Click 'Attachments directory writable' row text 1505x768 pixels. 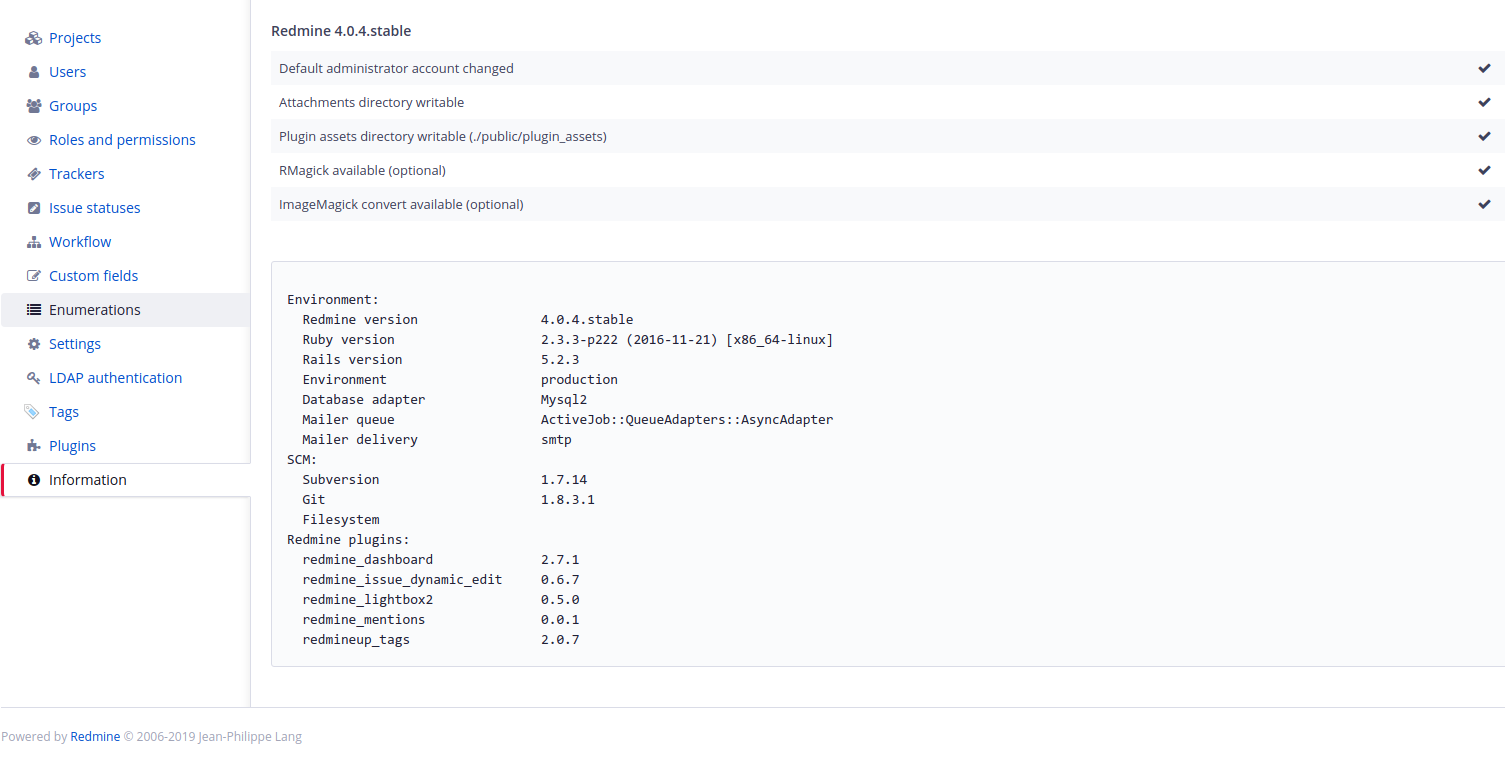click(x=371, y=102)
